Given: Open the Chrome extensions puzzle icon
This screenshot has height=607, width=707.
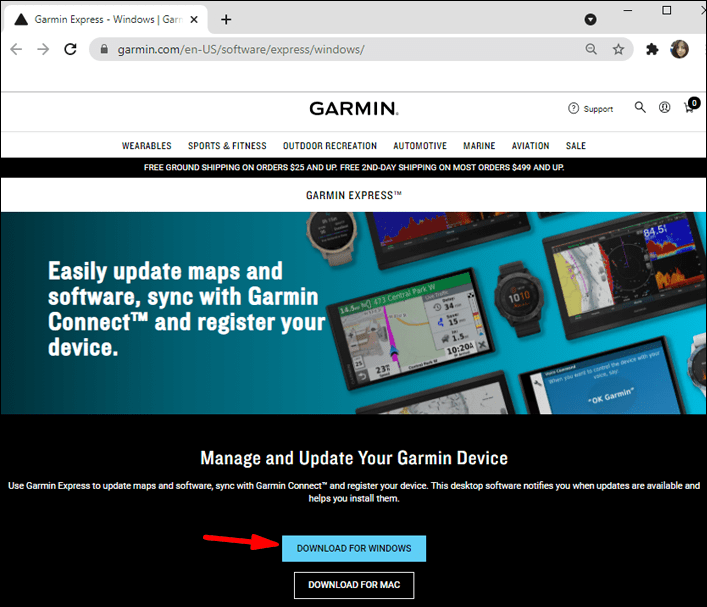Looking at the screenshot, I should [652, 49].
